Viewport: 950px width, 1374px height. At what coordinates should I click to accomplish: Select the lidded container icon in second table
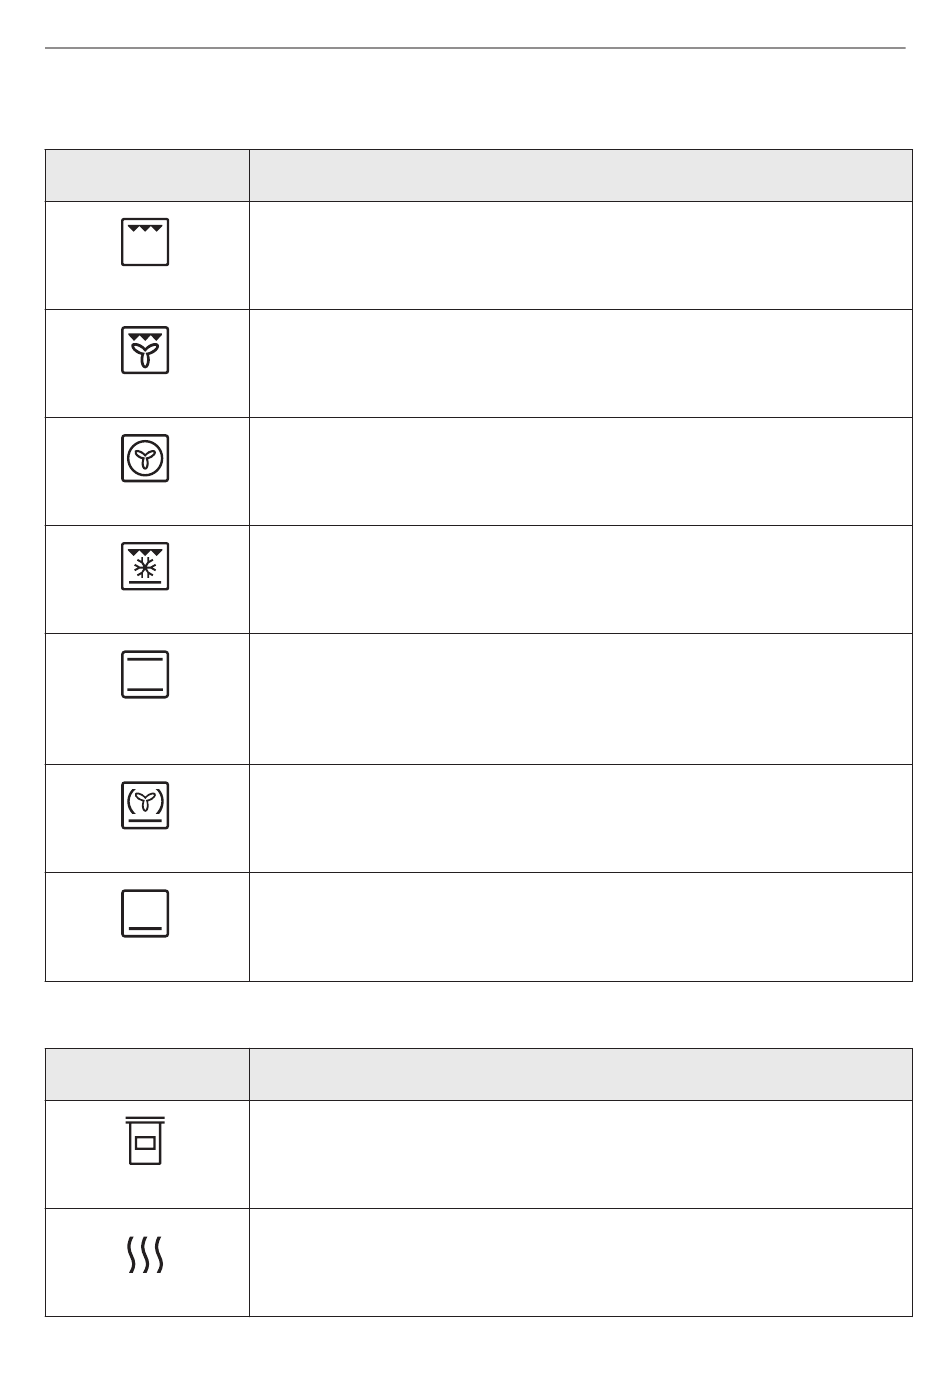click(x=145, y=1141)
